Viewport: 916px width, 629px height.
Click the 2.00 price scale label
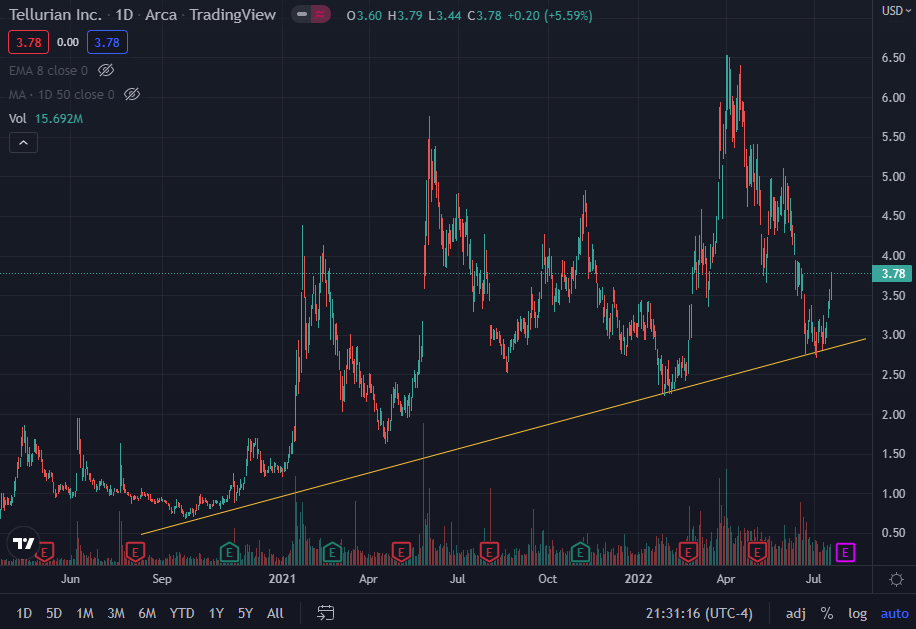893,414
